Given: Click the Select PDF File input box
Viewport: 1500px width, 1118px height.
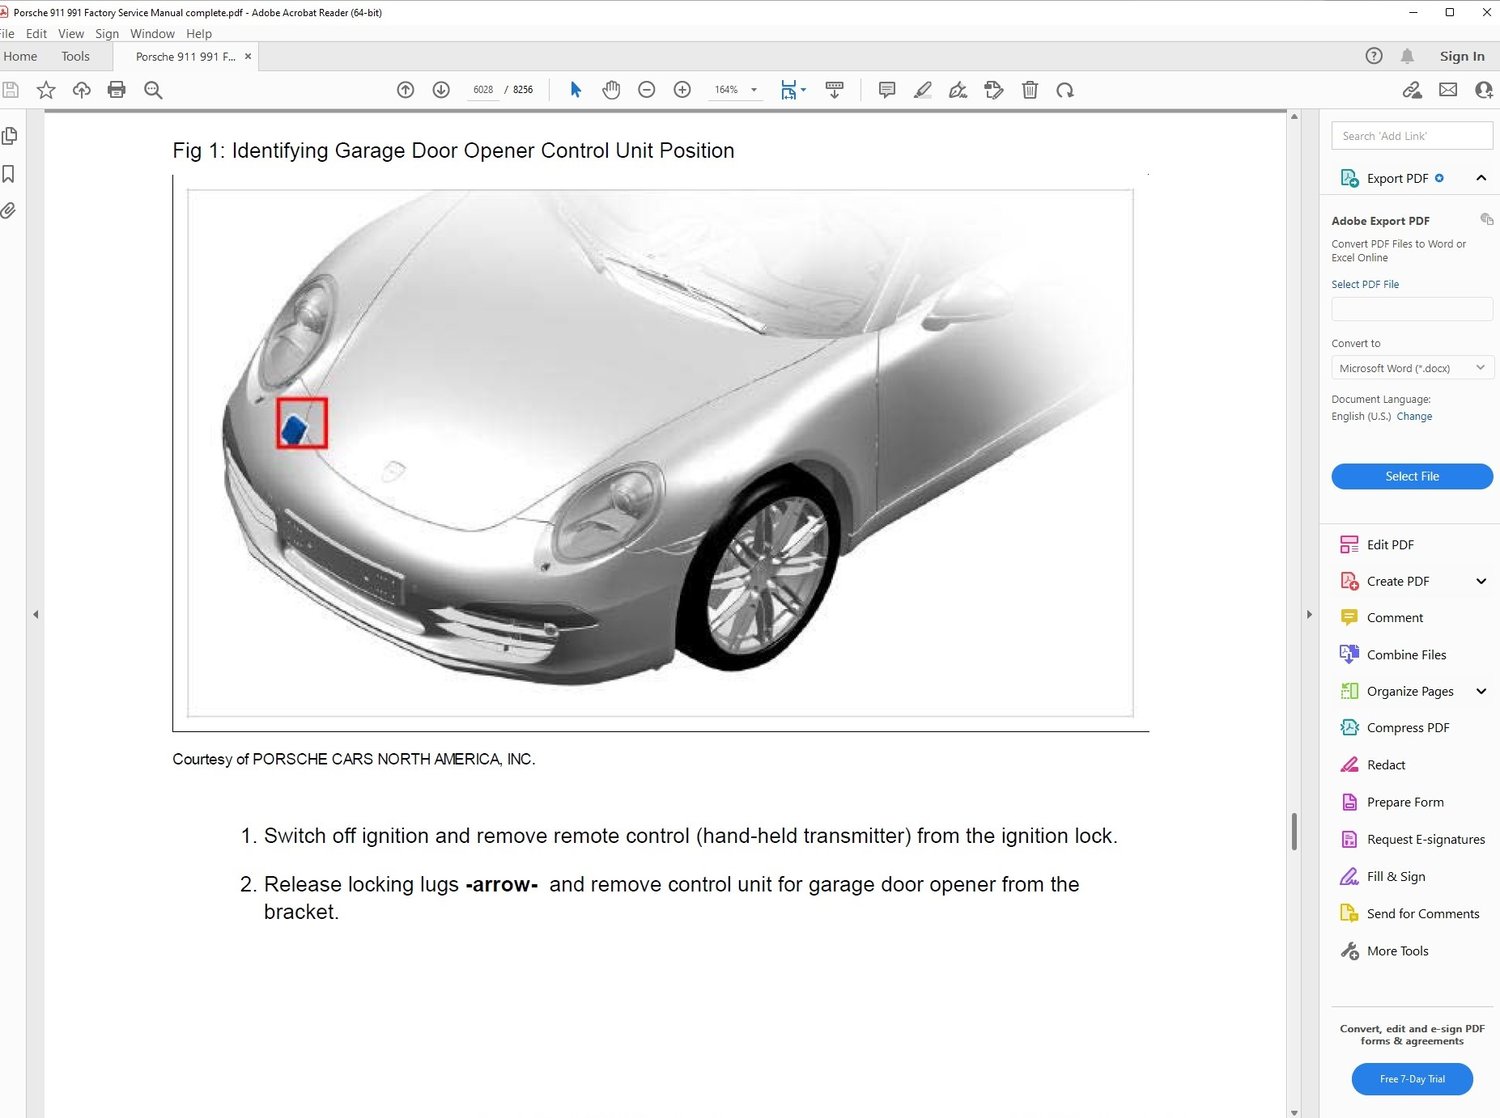Looking at the screenshot, I should [x=1412, y=309].
